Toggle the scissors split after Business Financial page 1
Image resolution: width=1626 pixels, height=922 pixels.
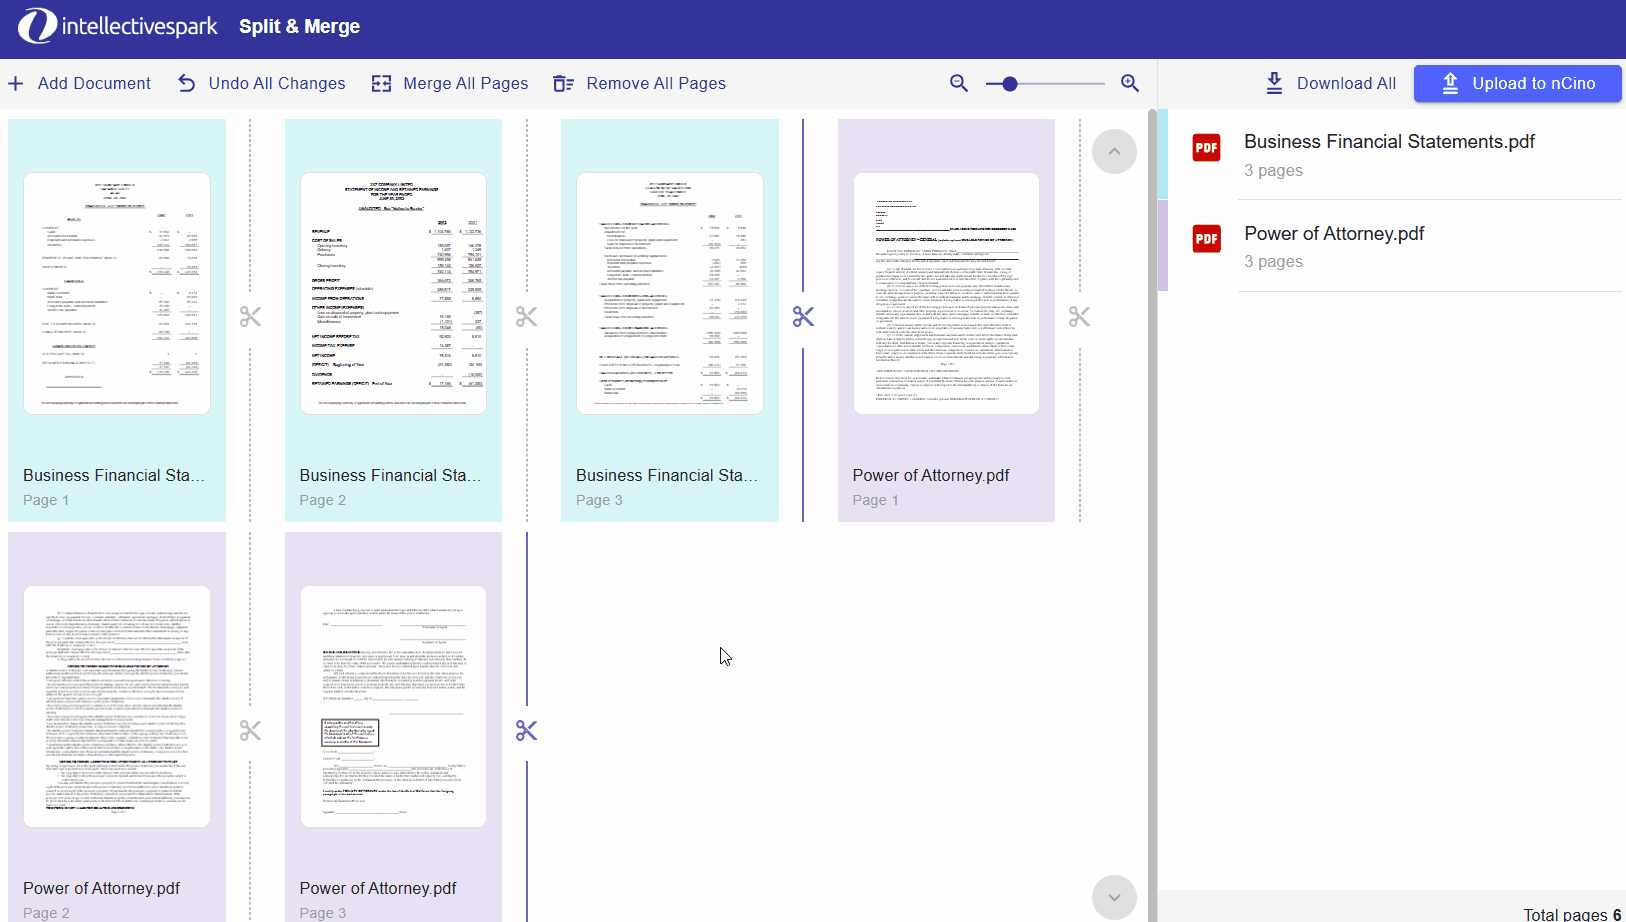coord(249,316)
